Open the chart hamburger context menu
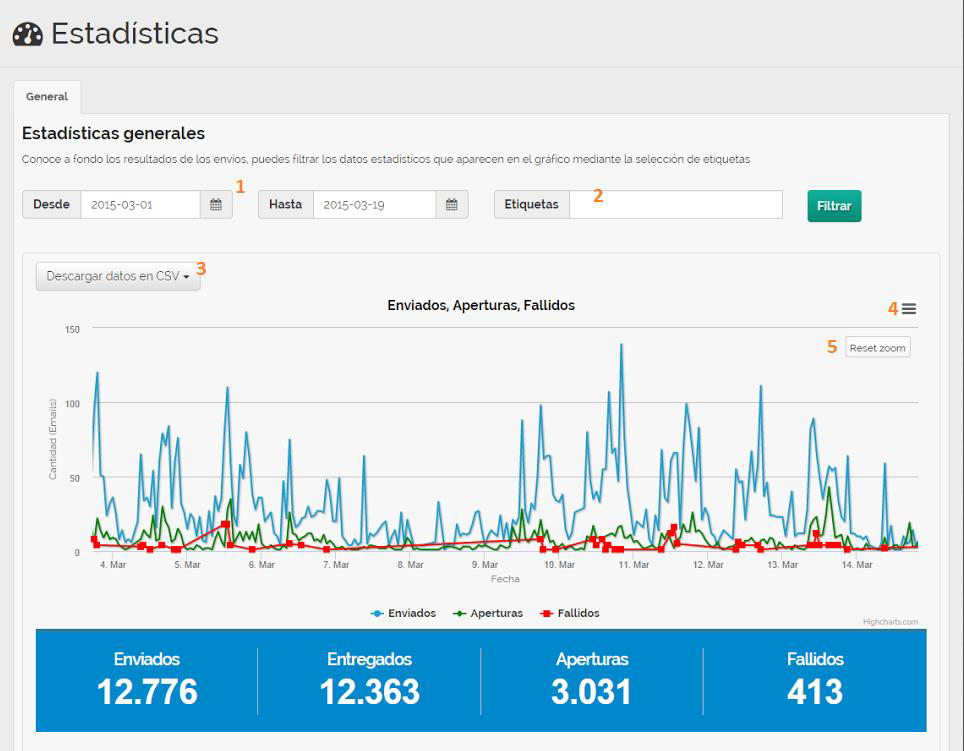964x751 pixels. [908, 309]
